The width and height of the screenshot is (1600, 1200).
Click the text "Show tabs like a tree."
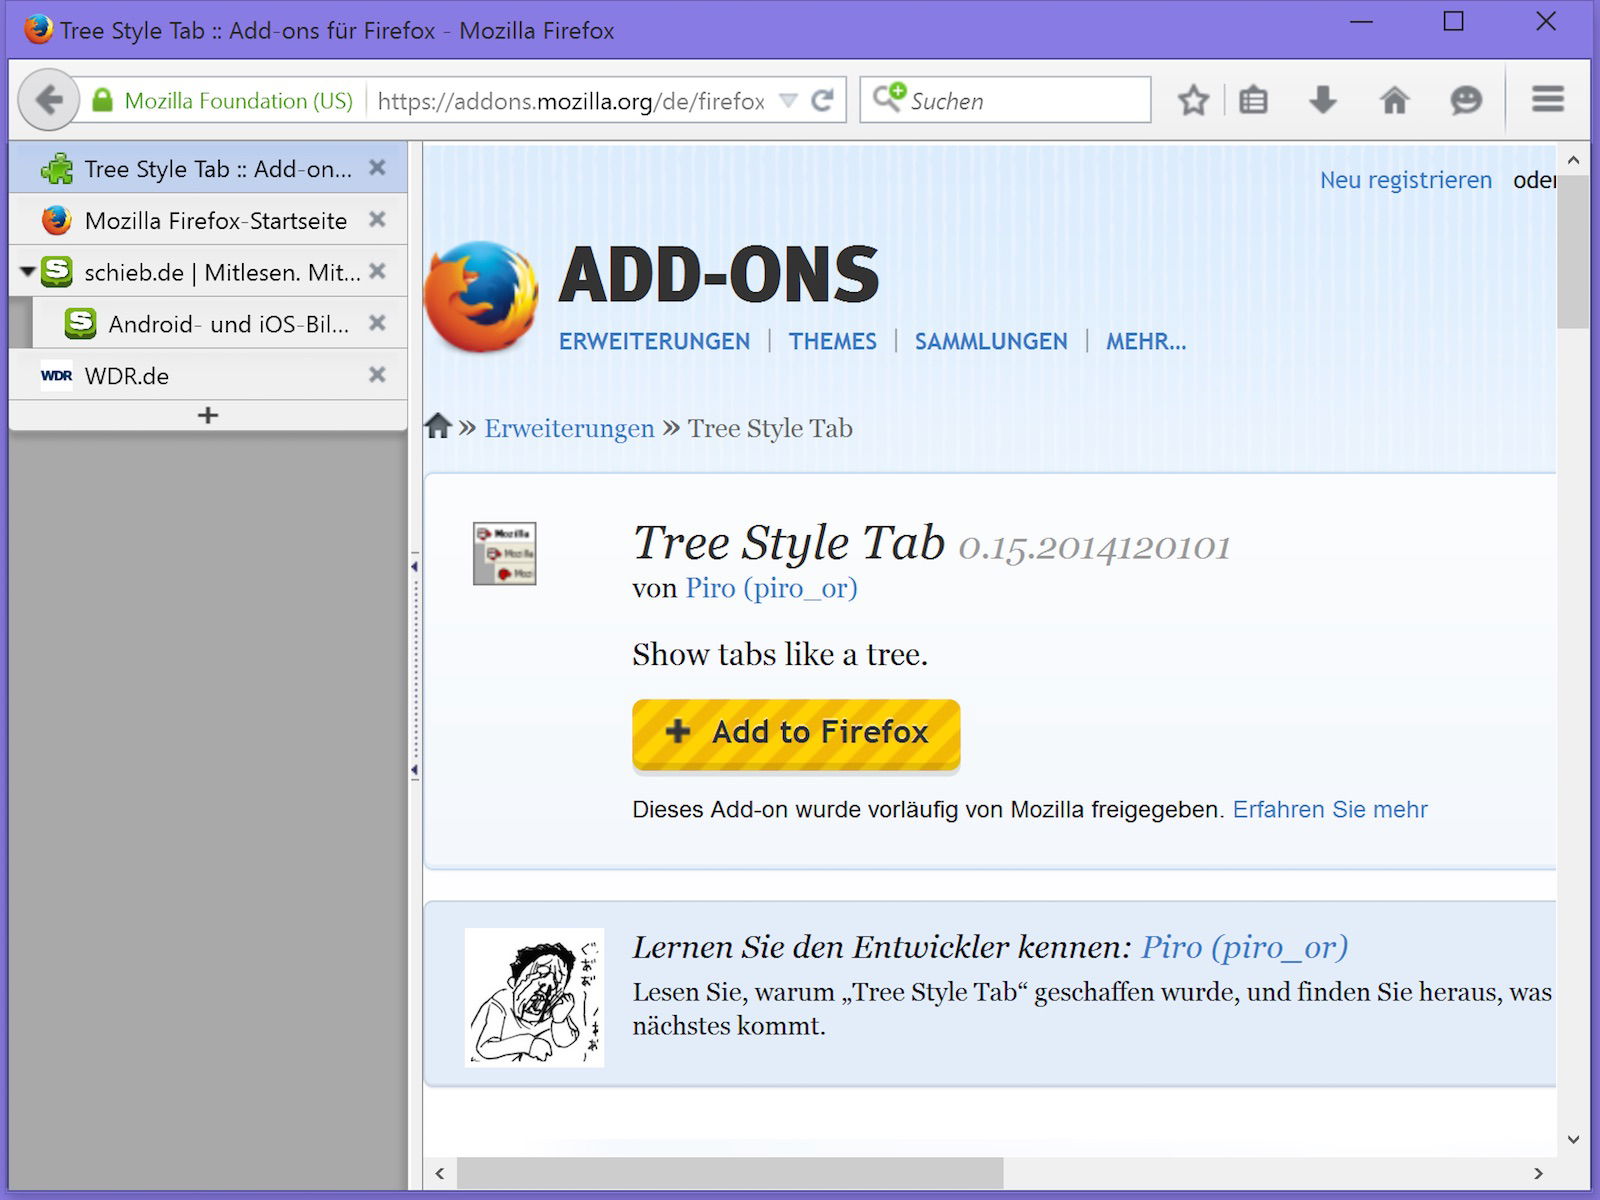click(x=780, y=655)
